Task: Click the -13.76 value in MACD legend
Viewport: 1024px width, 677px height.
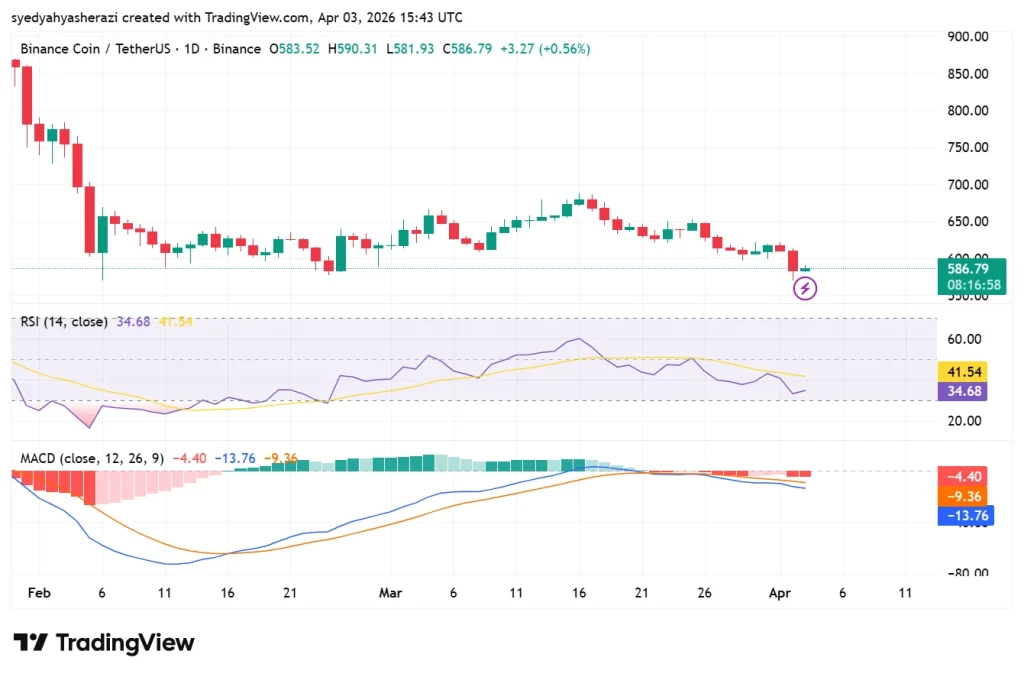Action: [x=235, y=458]
